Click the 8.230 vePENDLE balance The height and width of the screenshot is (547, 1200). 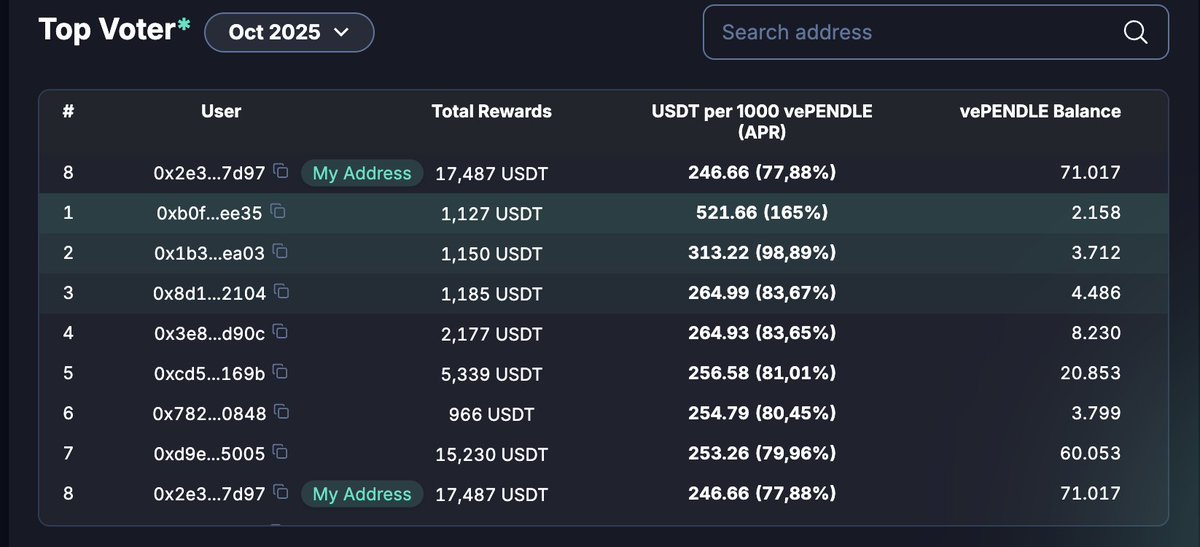coord(1096,333)
